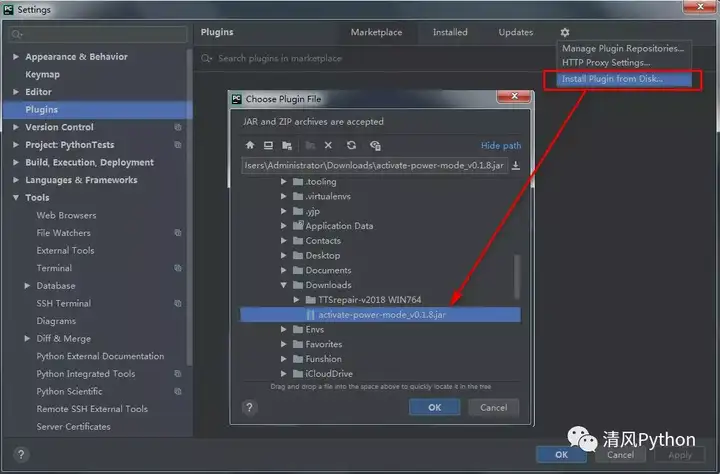This screenshot has height=474, width=720.
Task: Open Server Certificates settings
Action: click(x=73, y=427)
